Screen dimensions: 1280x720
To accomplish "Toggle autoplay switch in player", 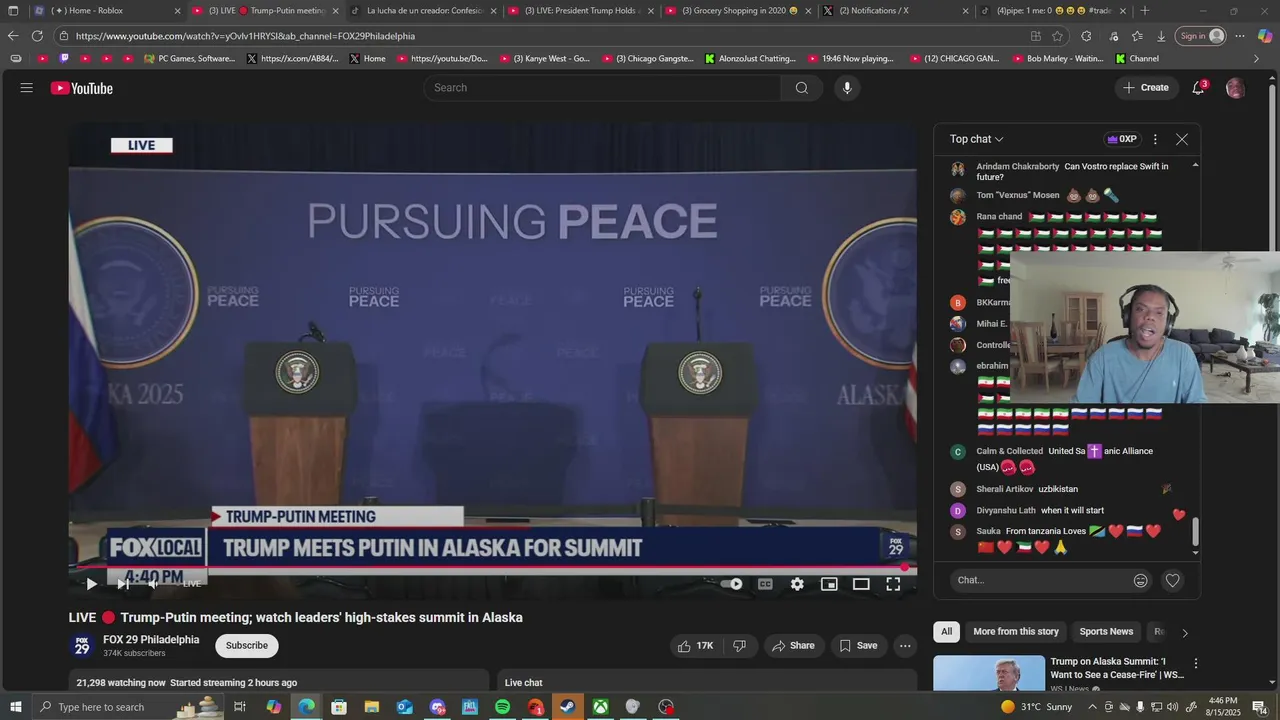I will tap(733, 584).
